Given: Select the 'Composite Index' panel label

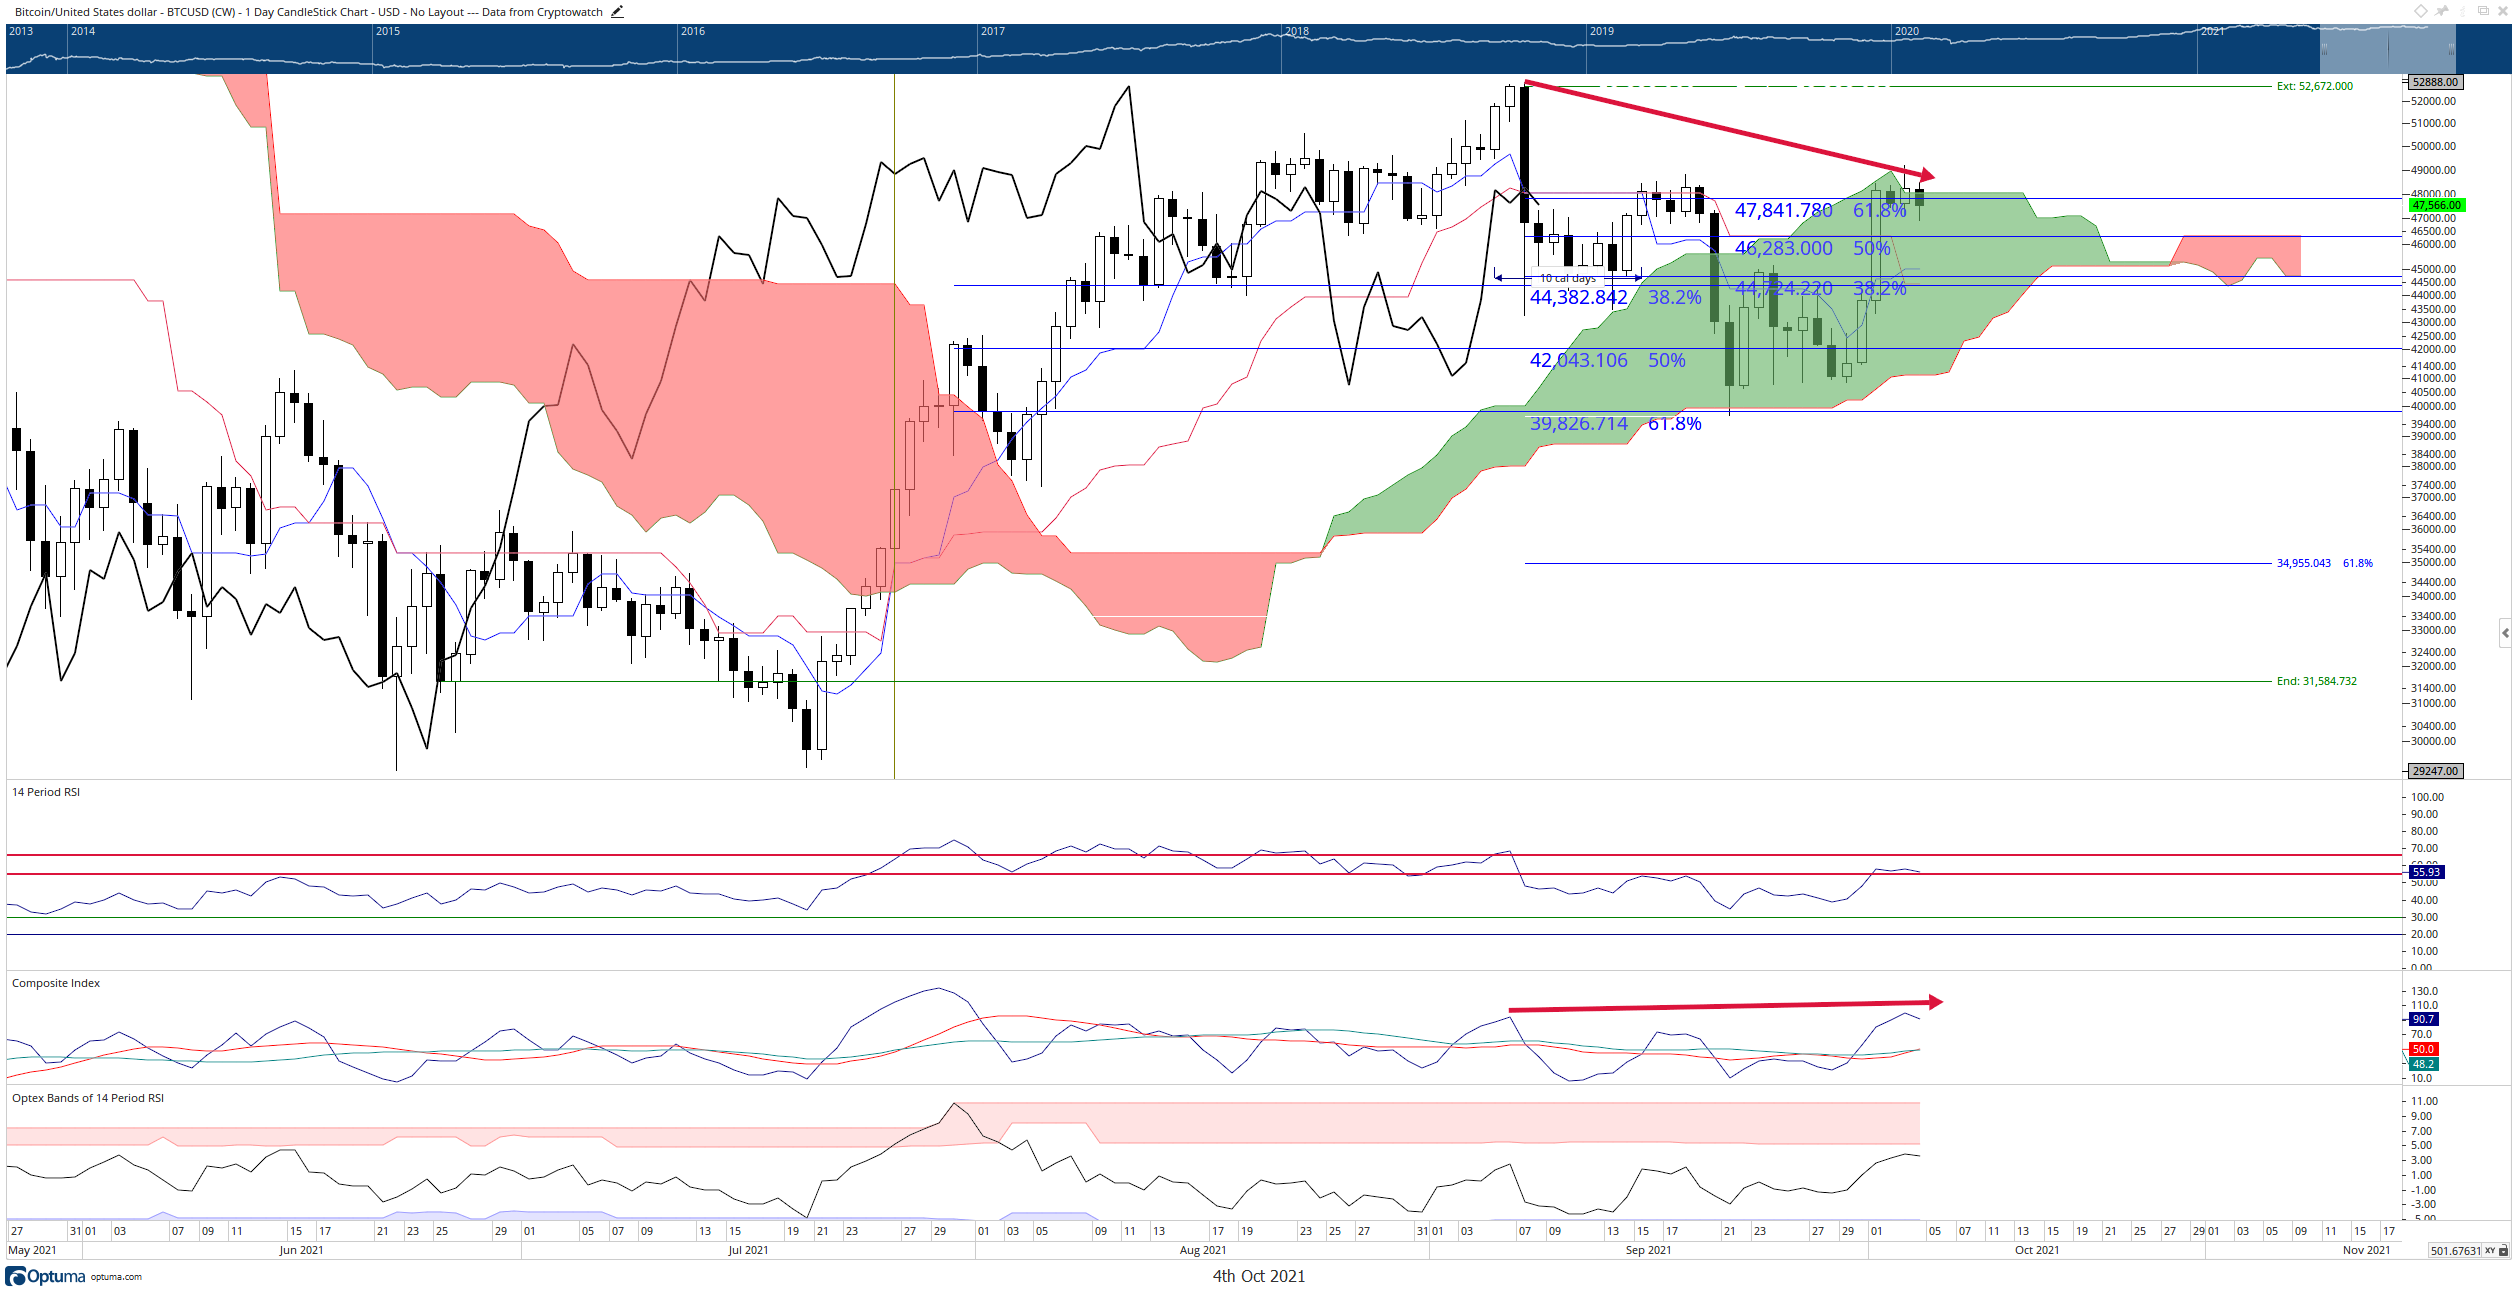Looking at the screenshot, I should coord(56,983).
